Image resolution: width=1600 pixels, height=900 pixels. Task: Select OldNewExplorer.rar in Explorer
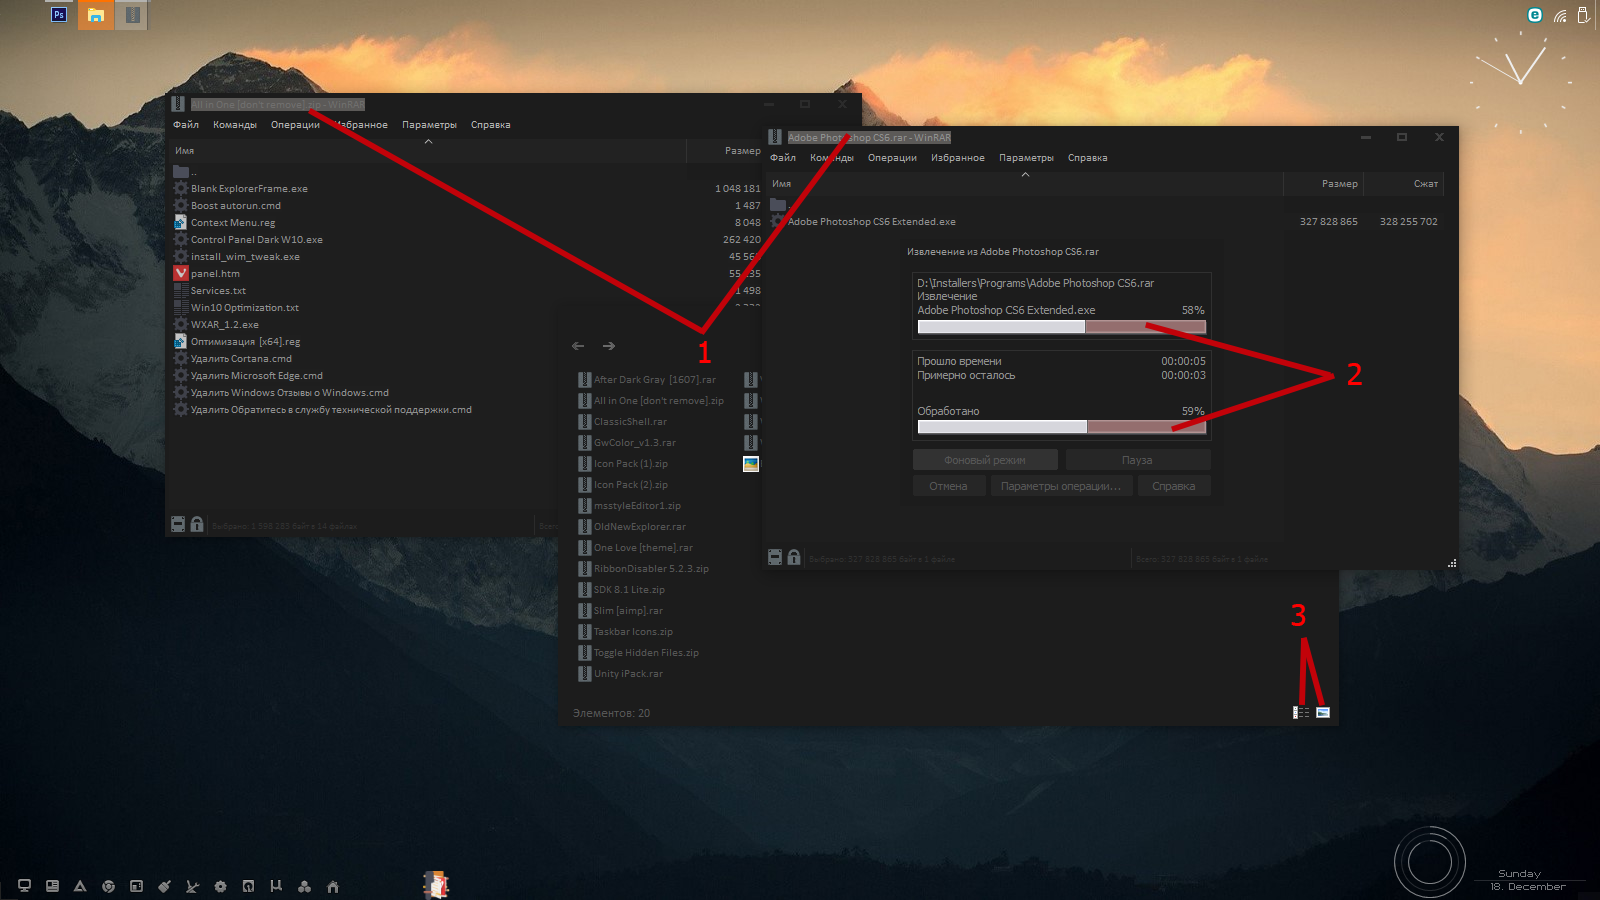point(632,527)
